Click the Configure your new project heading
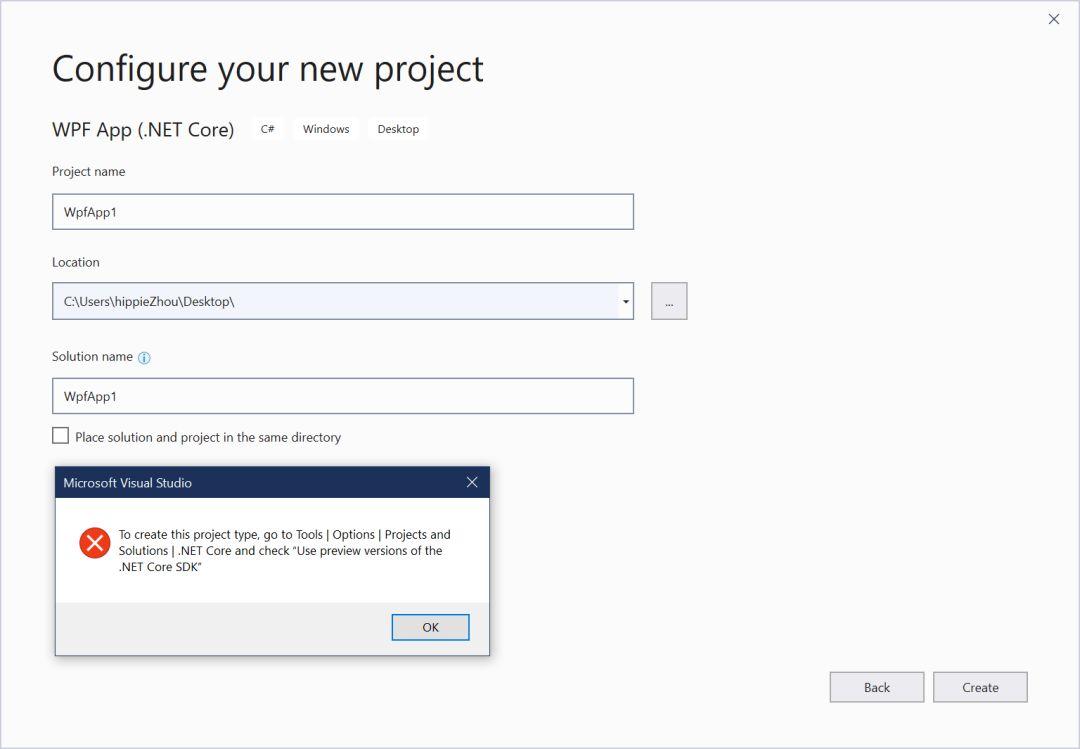 click(x=268, y=68)
